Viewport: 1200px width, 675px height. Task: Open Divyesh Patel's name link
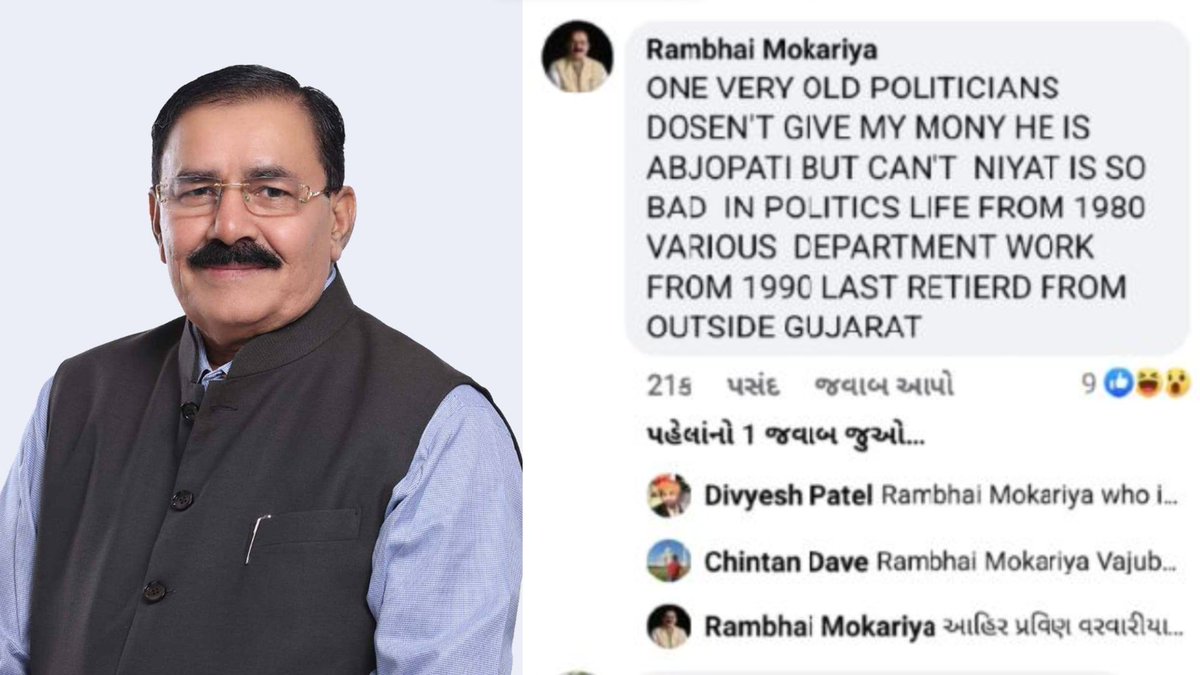pyautogui.click(x=789, y=496)
